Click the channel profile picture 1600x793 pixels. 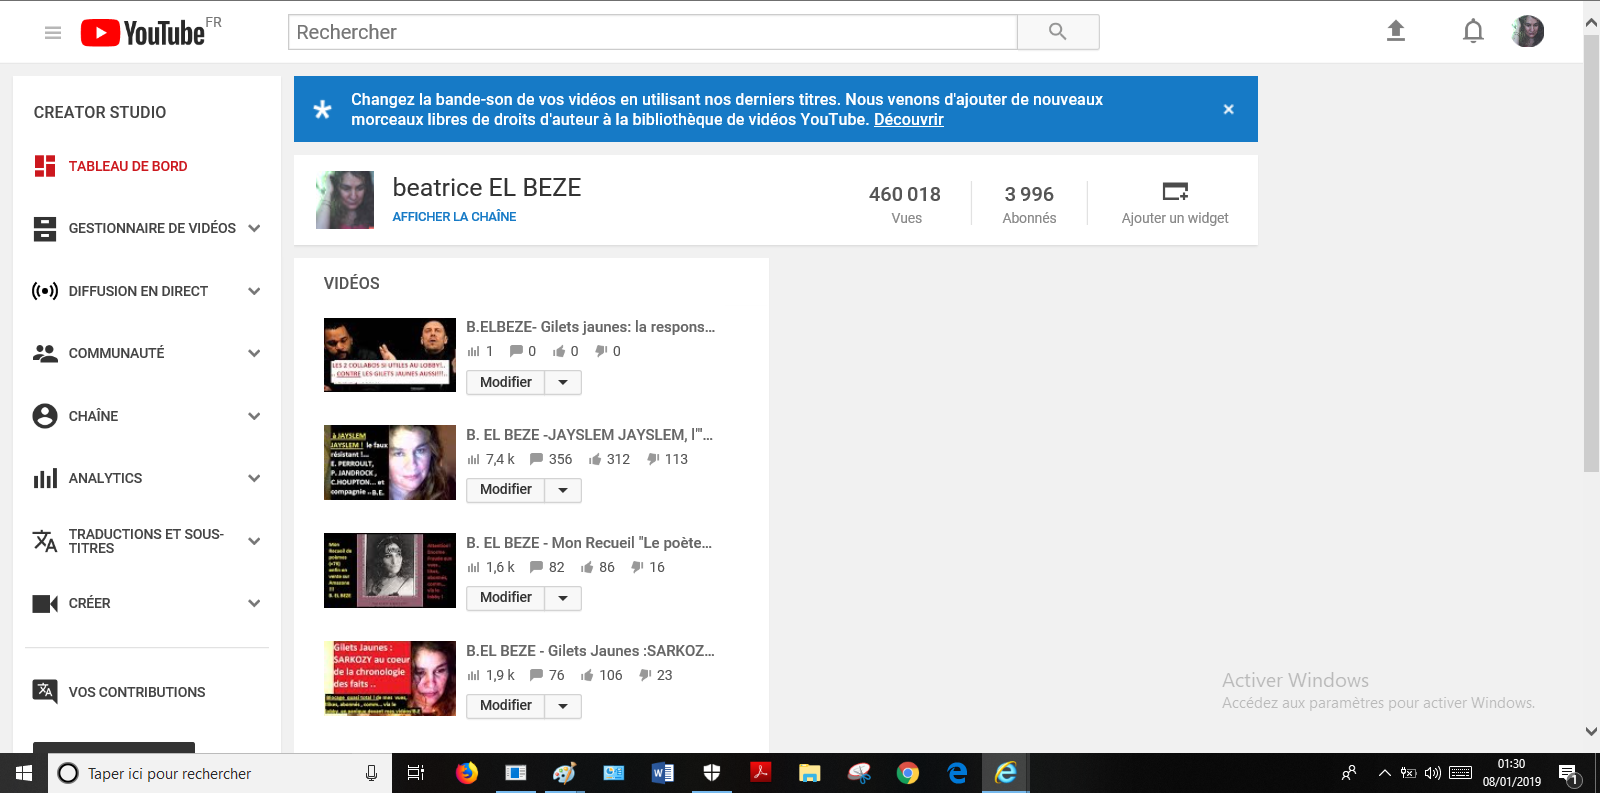click(x=345, y=200)
